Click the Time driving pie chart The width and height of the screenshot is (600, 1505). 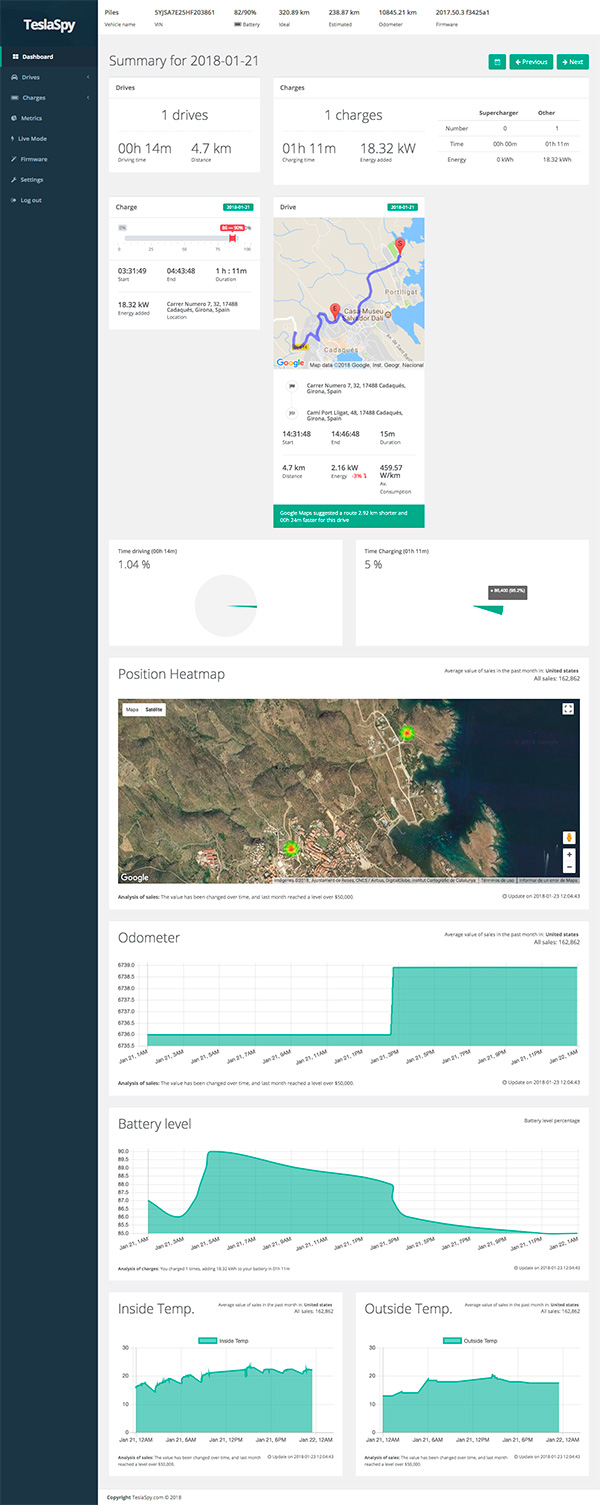point(225,606)
